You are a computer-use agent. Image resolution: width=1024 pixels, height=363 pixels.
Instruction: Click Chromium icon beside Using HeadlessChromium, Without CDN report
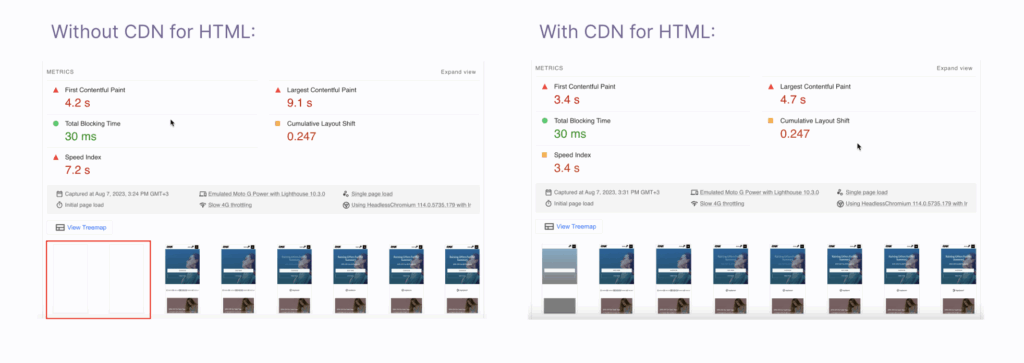click(x=345, y=205)
